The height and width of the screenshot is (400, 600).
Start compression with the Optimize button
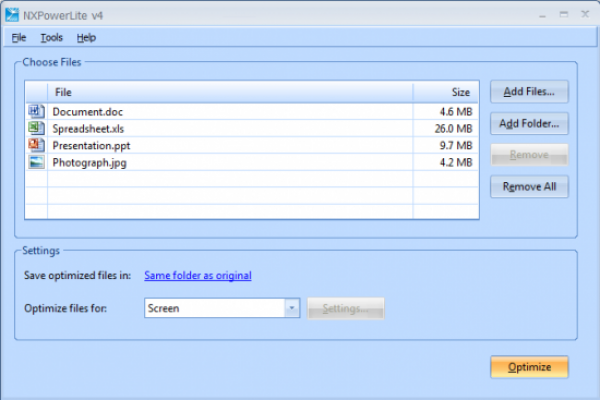tap(529, 367)
